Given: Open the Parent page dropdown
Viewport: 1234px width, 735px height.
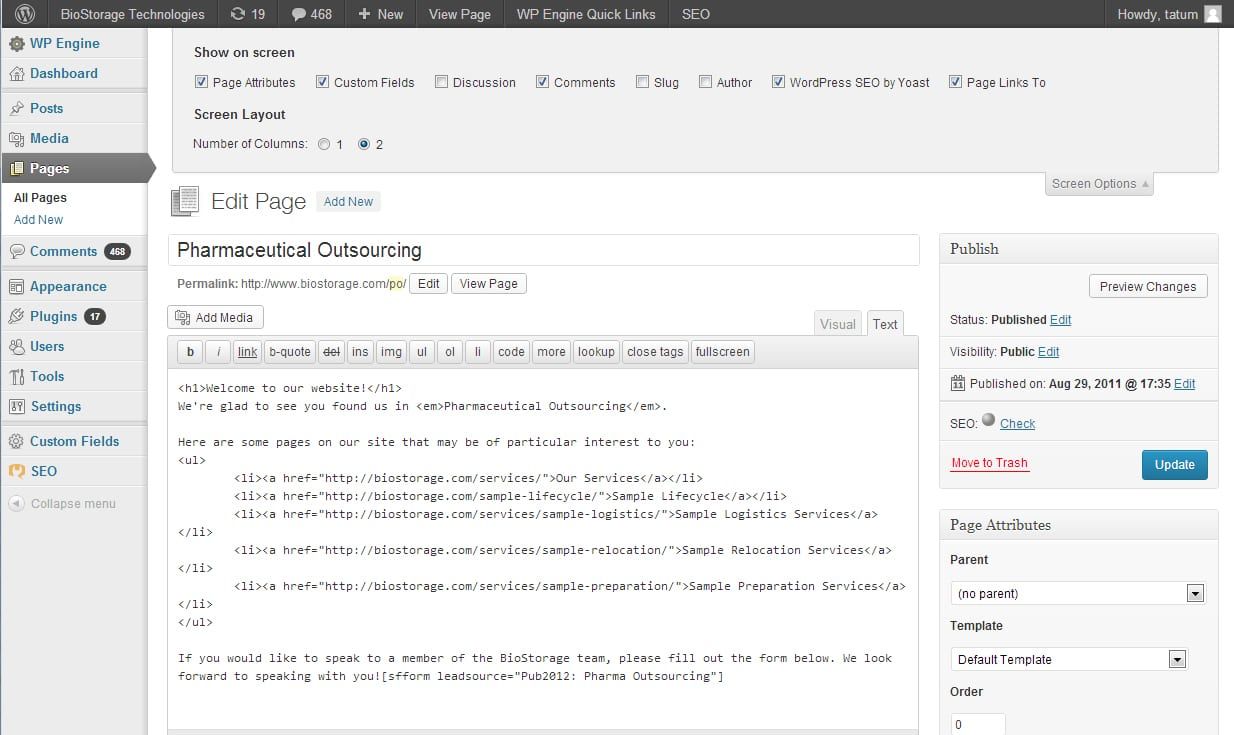Looking at the screenshot, I should click(1077, 593).
